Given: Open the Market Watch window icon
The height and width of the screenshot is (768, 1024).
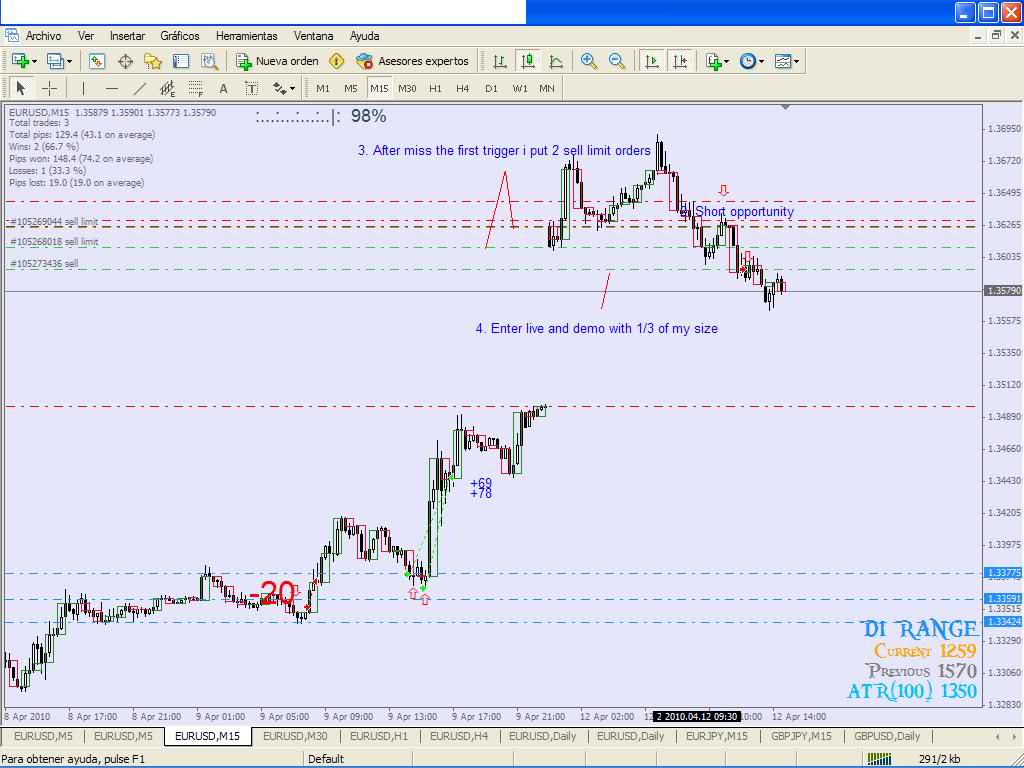Looking at the screenshot, I should tap(97, 61).
